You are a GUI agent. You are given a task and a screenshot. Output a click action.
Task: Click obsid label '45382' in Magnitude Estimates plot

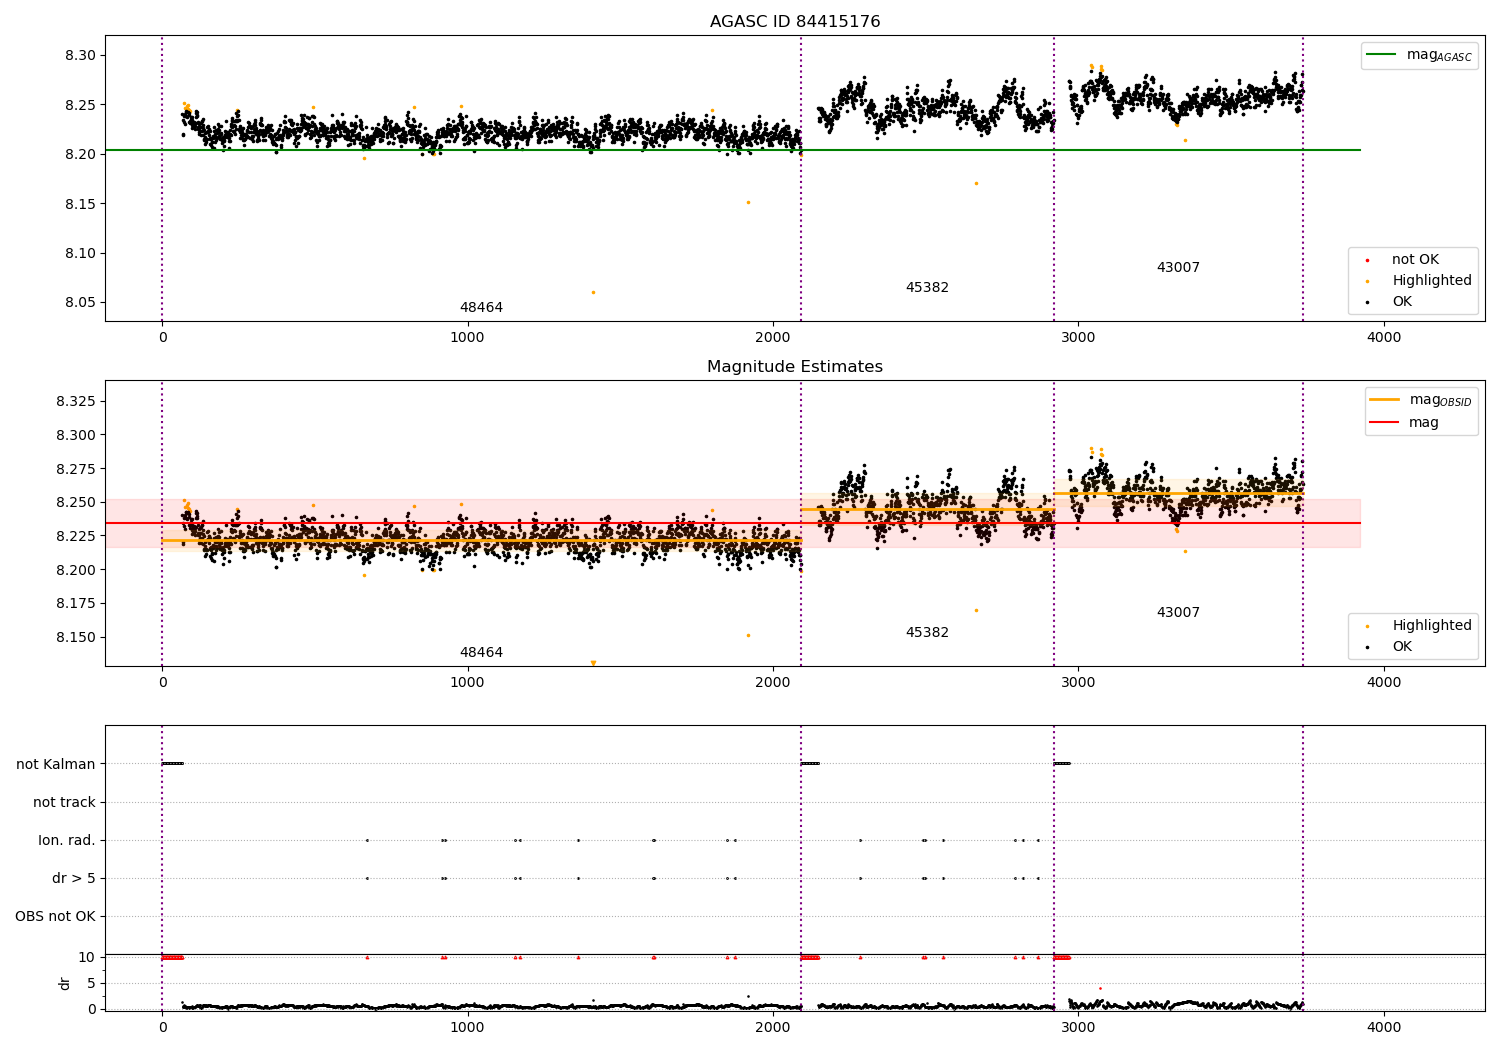pos(927,633)
